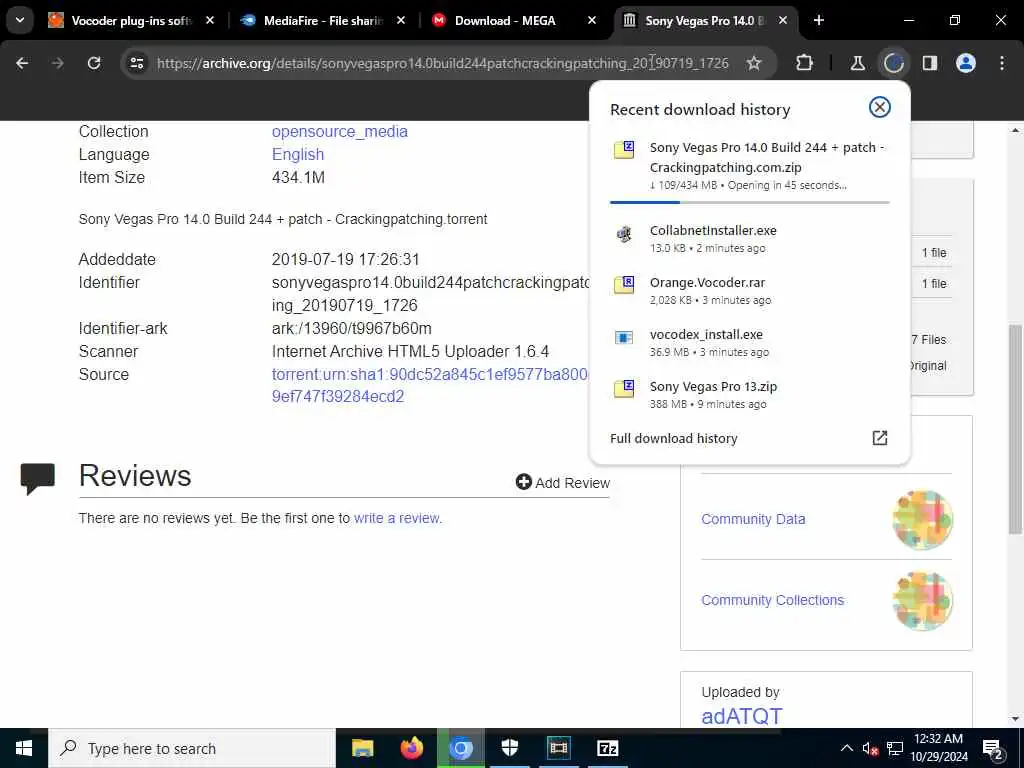Open File Explorer from taskbar
The image size is (1024, 768).
(362, 748)
